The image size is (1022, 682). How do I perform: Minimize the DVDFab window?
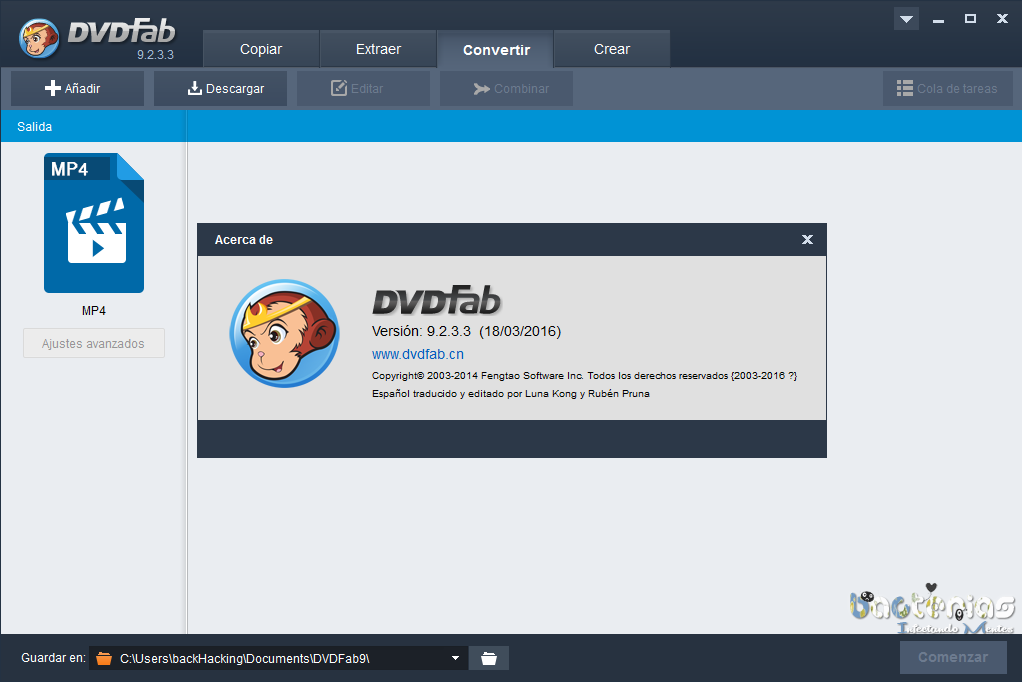tap(939, 19)
